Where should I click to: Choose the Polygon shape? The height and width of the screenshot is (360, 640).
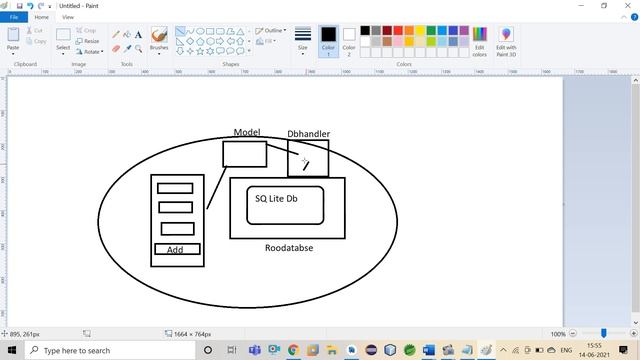click(x=230, y=31)
